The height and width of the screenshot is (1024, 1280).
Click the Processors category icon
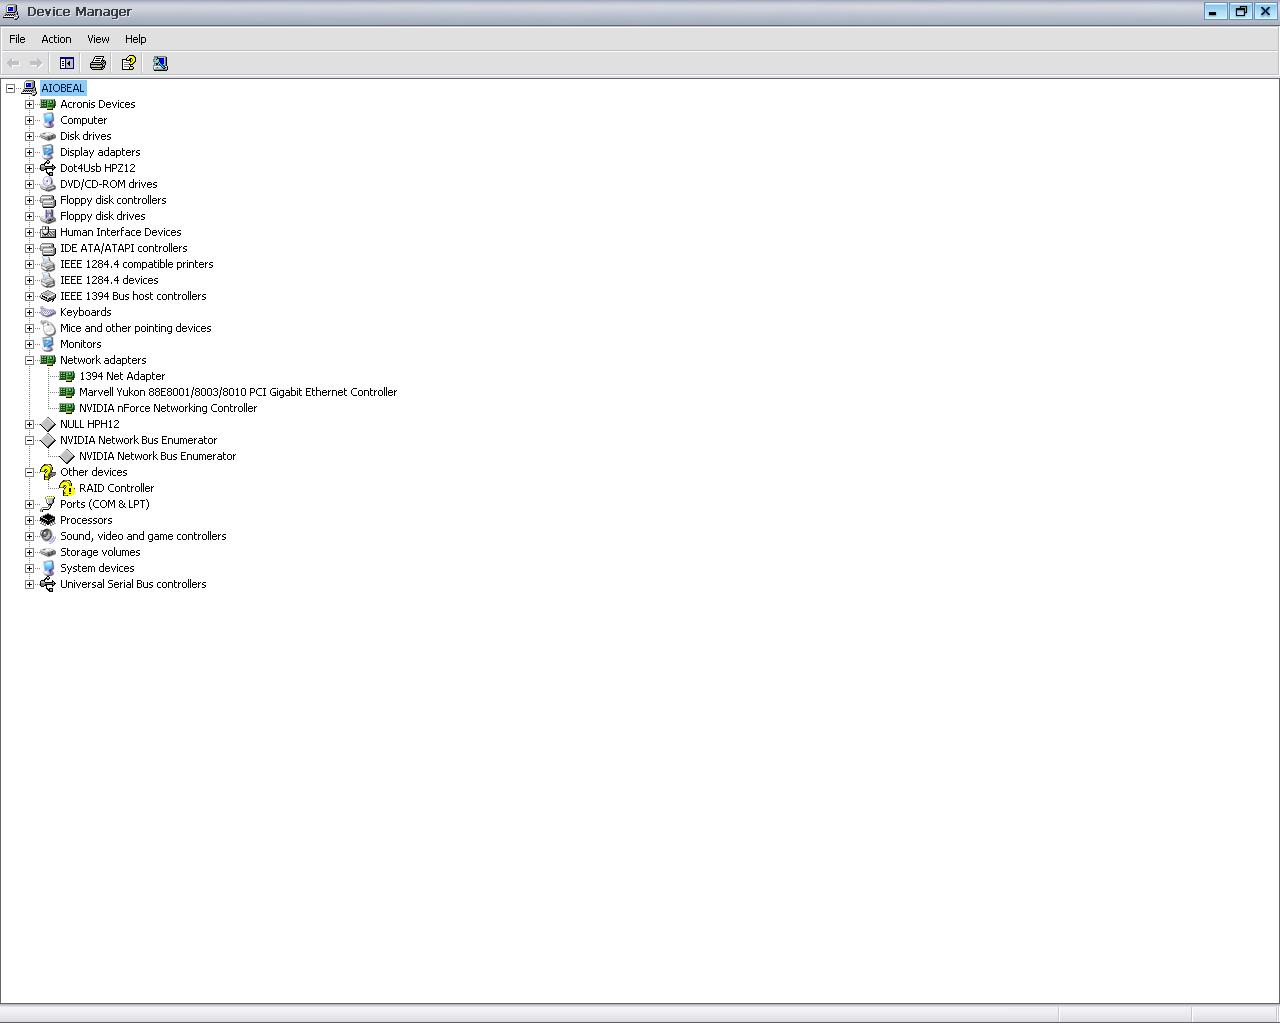point(48,520)
